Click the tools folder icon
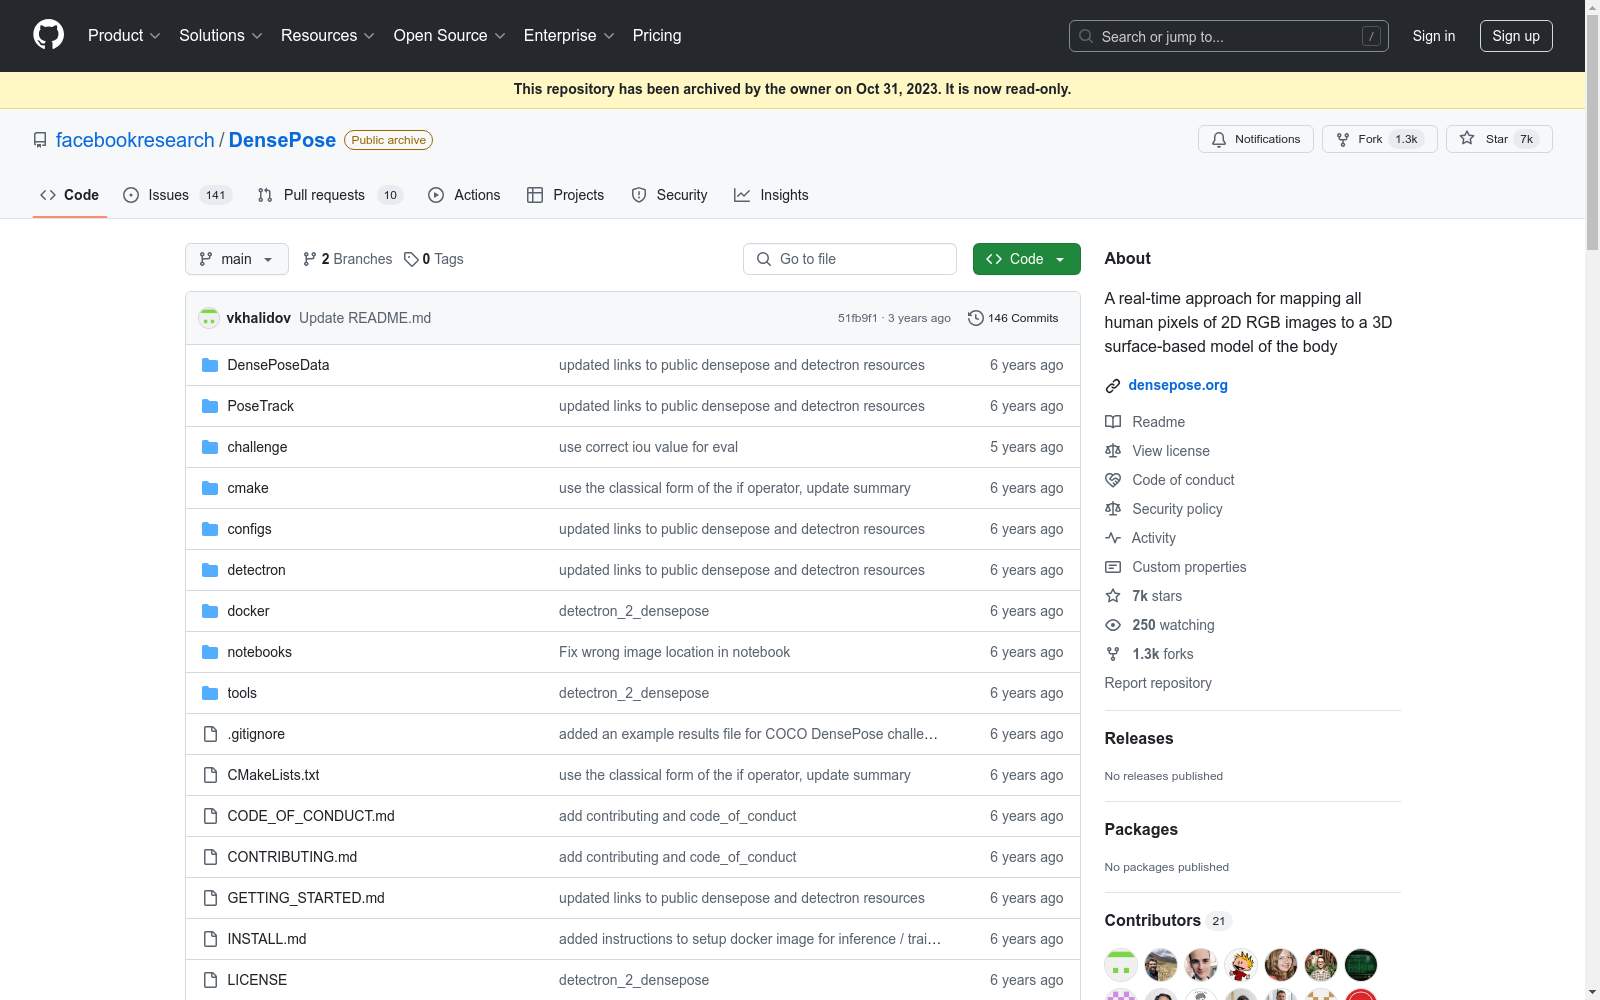 coord(210,693)
